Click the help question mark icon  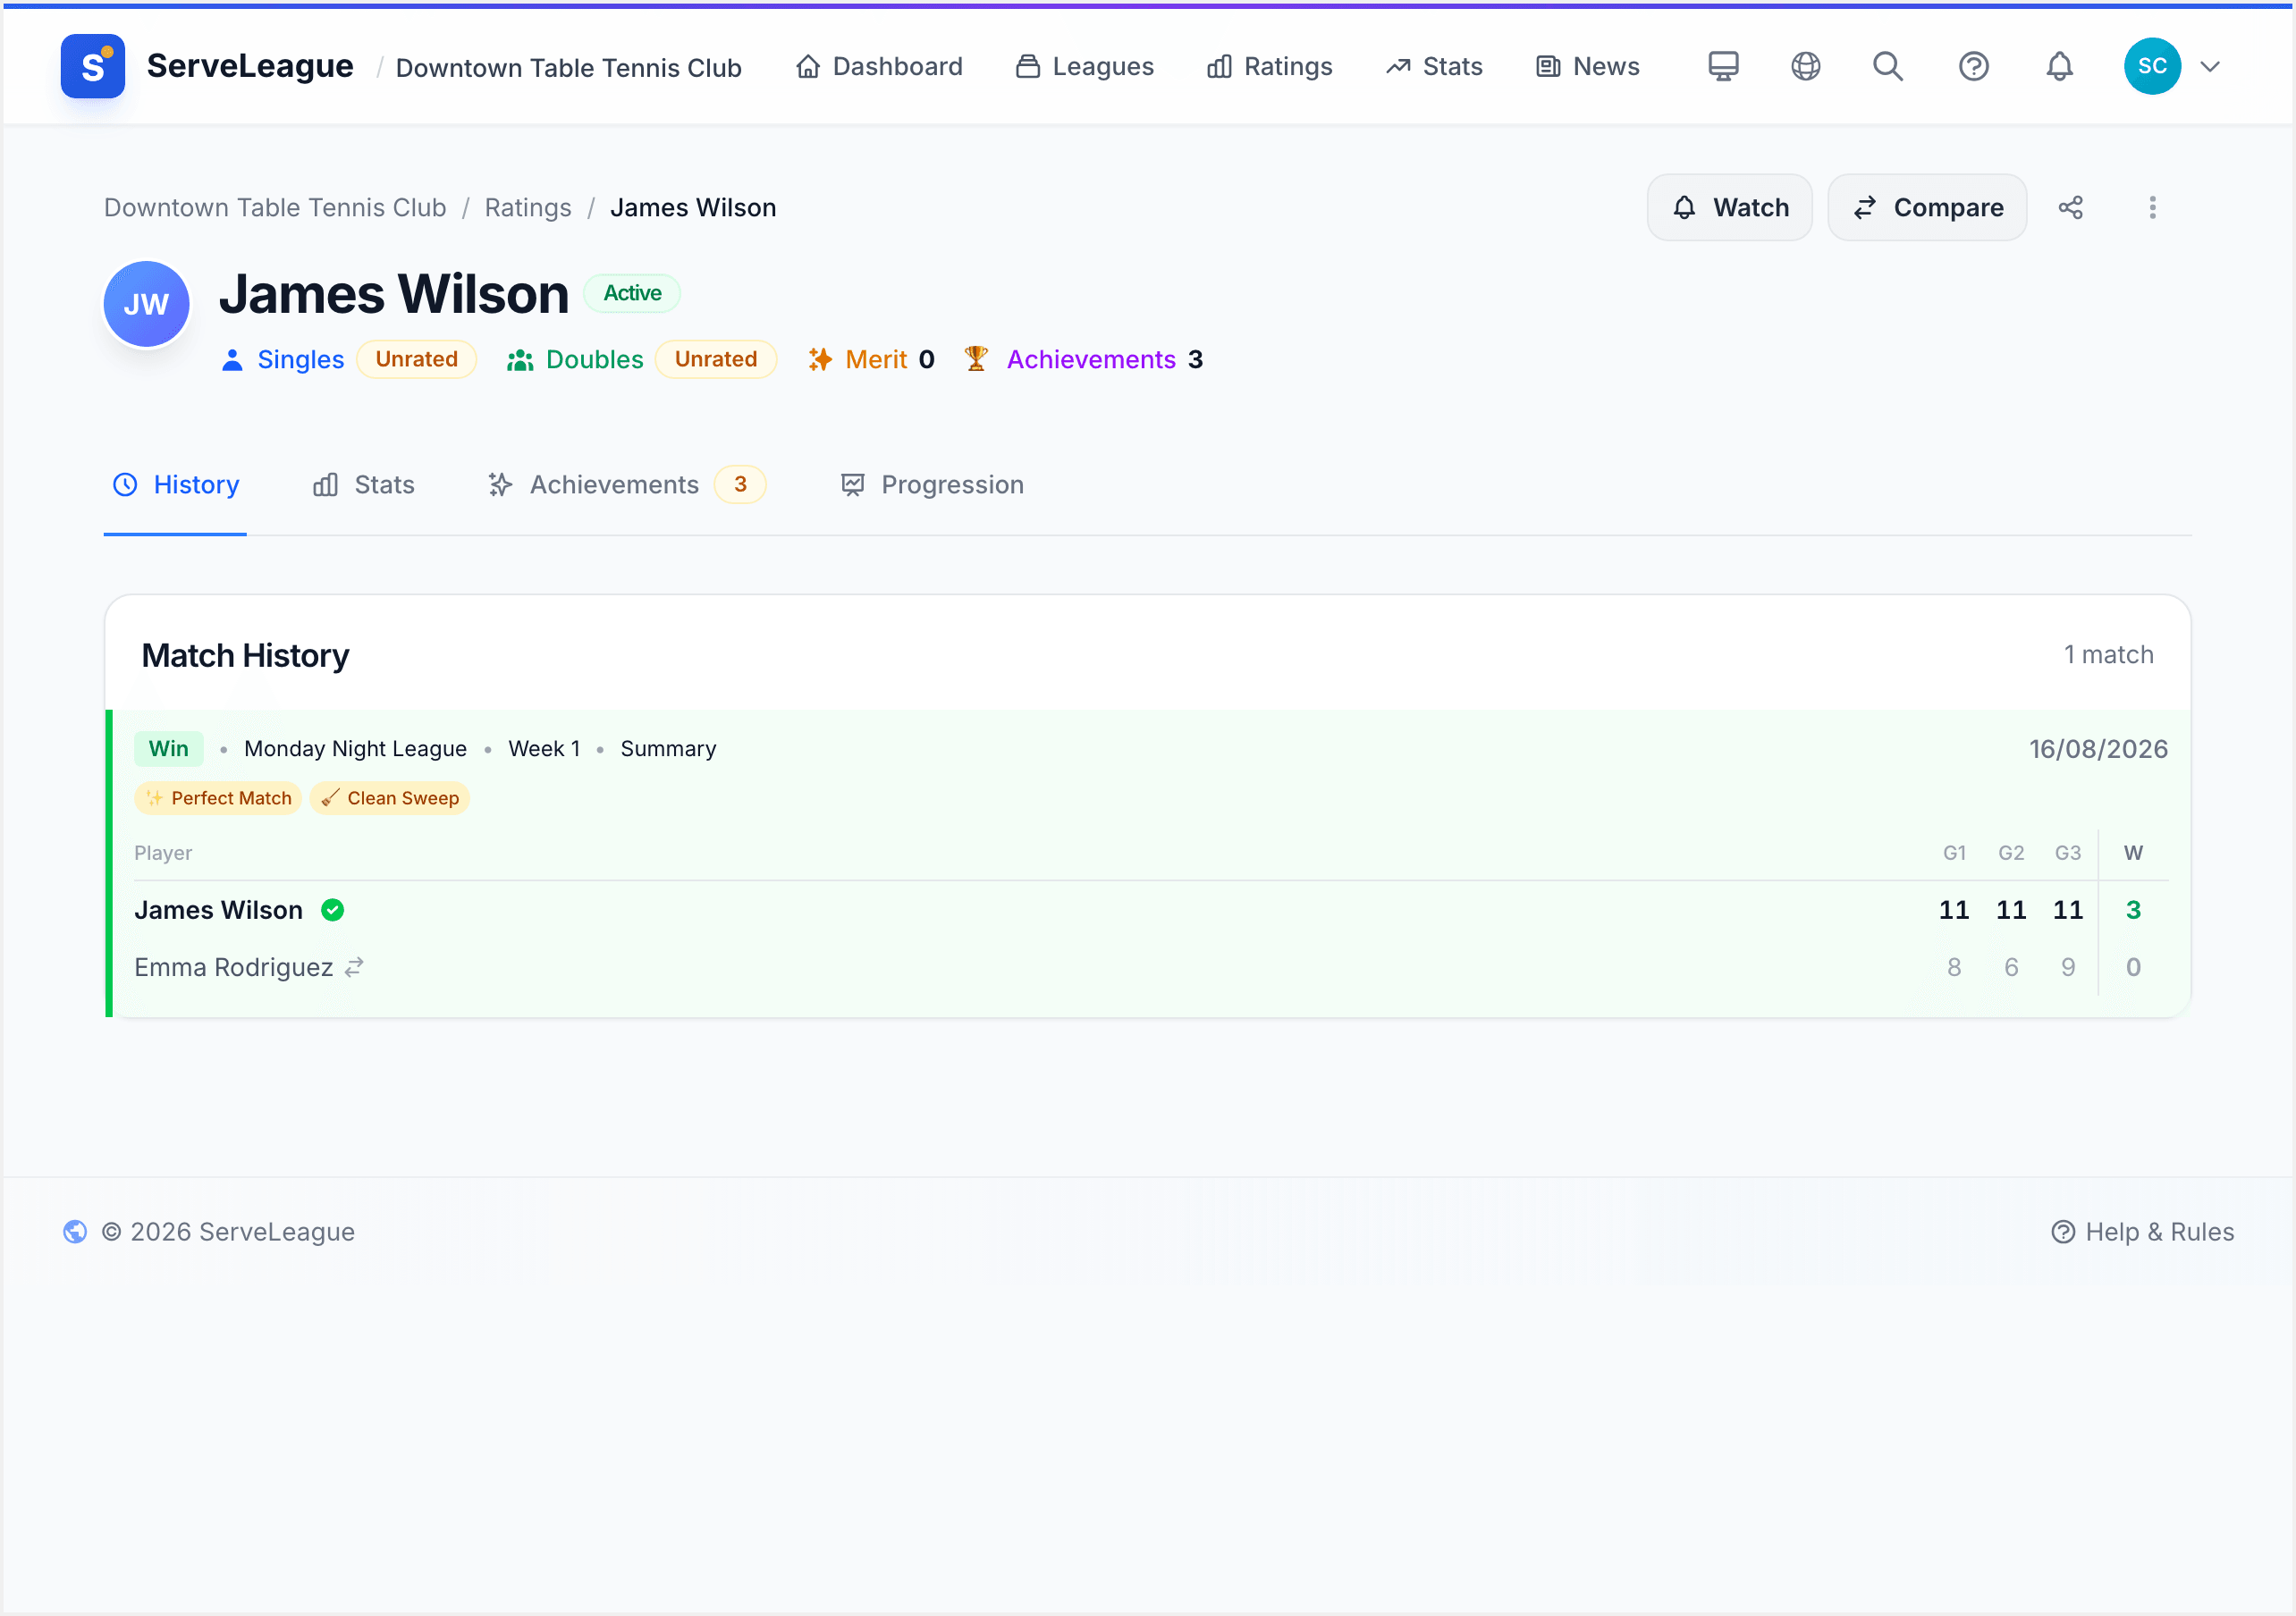[1973, 66]
